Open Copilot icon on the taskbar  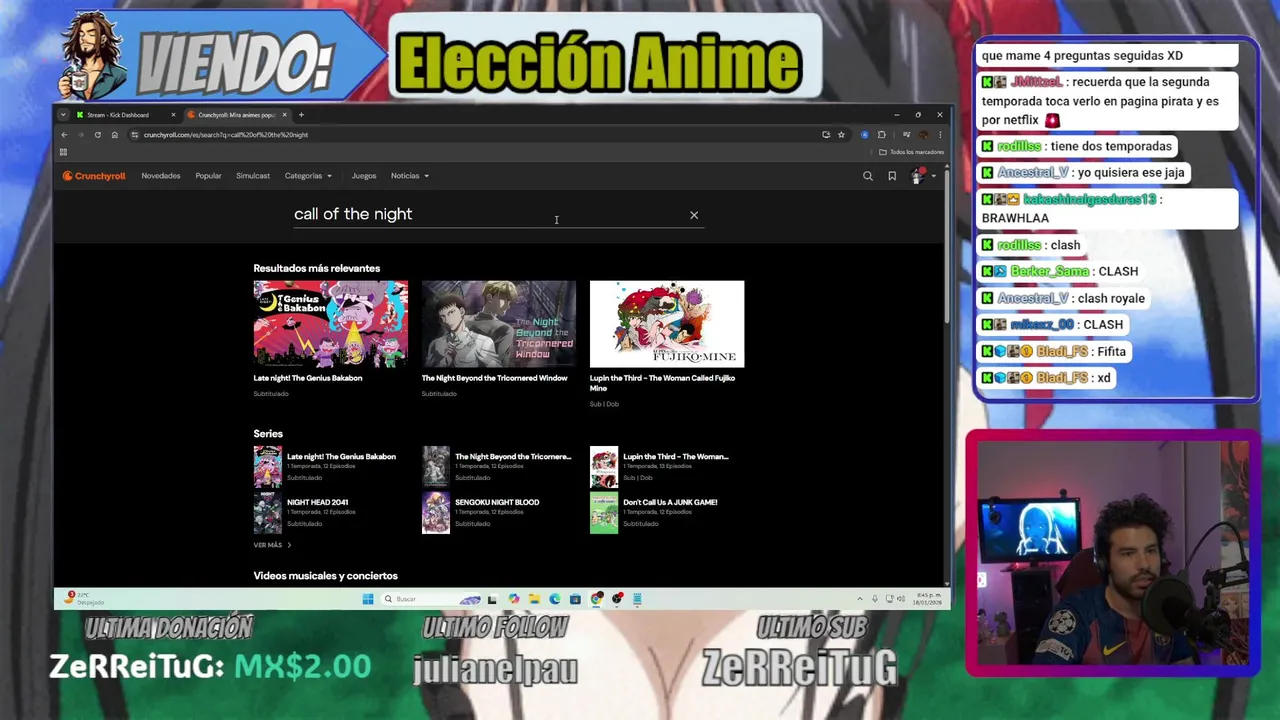coord(513,599)
